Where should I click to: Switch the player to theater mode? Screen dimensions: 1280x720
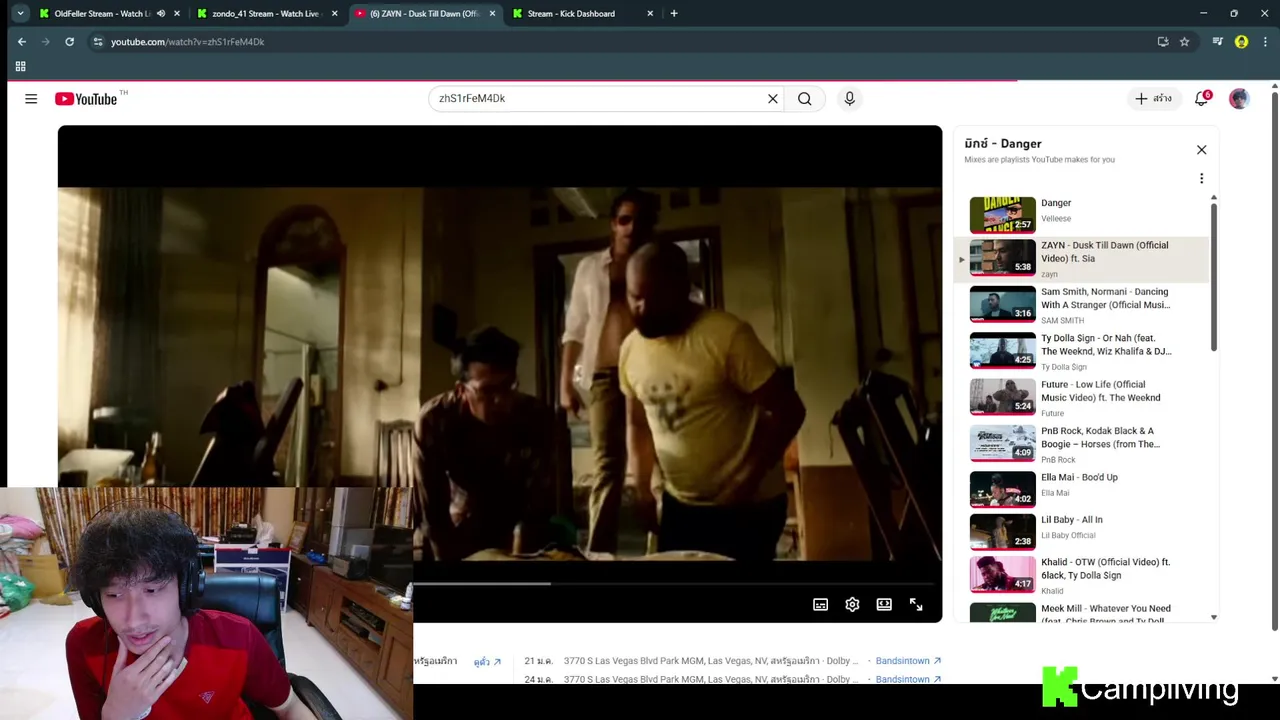click(884, 605)
